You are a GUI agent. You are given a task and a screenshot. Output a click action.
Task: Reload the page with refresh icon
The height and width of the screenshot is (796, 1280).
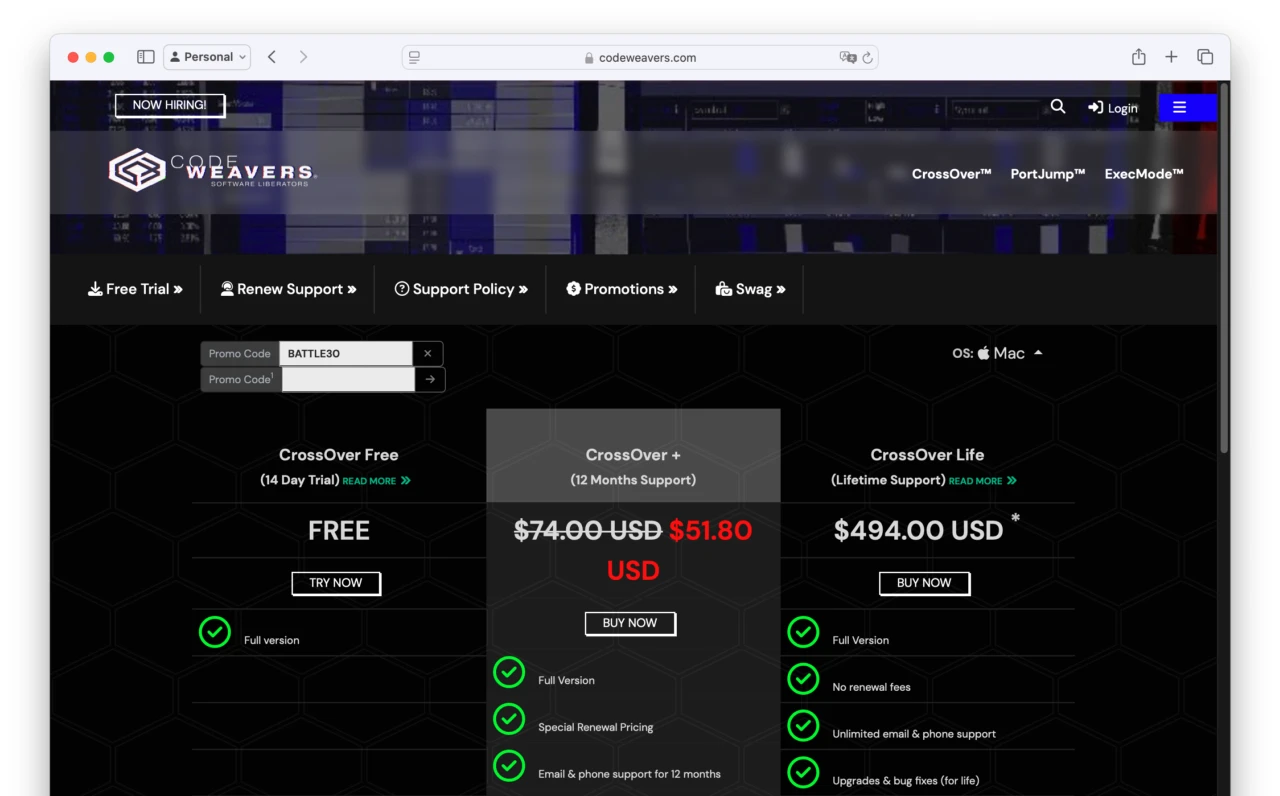(868, 58)
